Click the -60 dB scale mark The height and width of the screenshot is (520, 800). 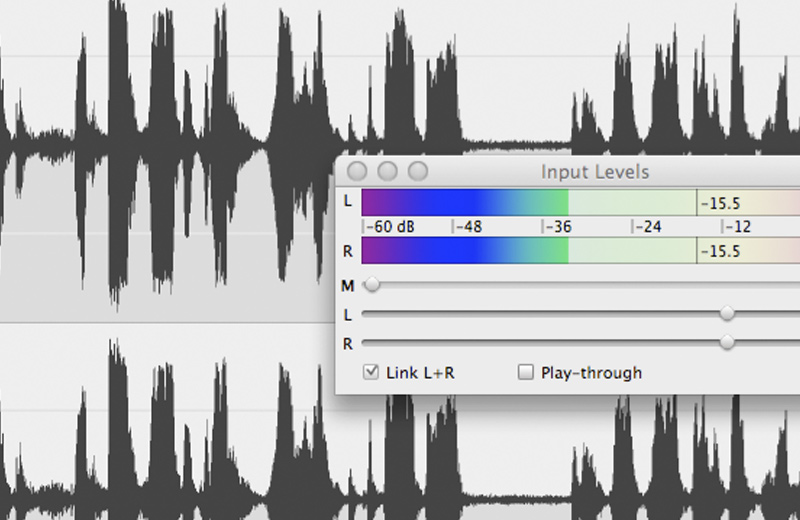pos(390,227)
